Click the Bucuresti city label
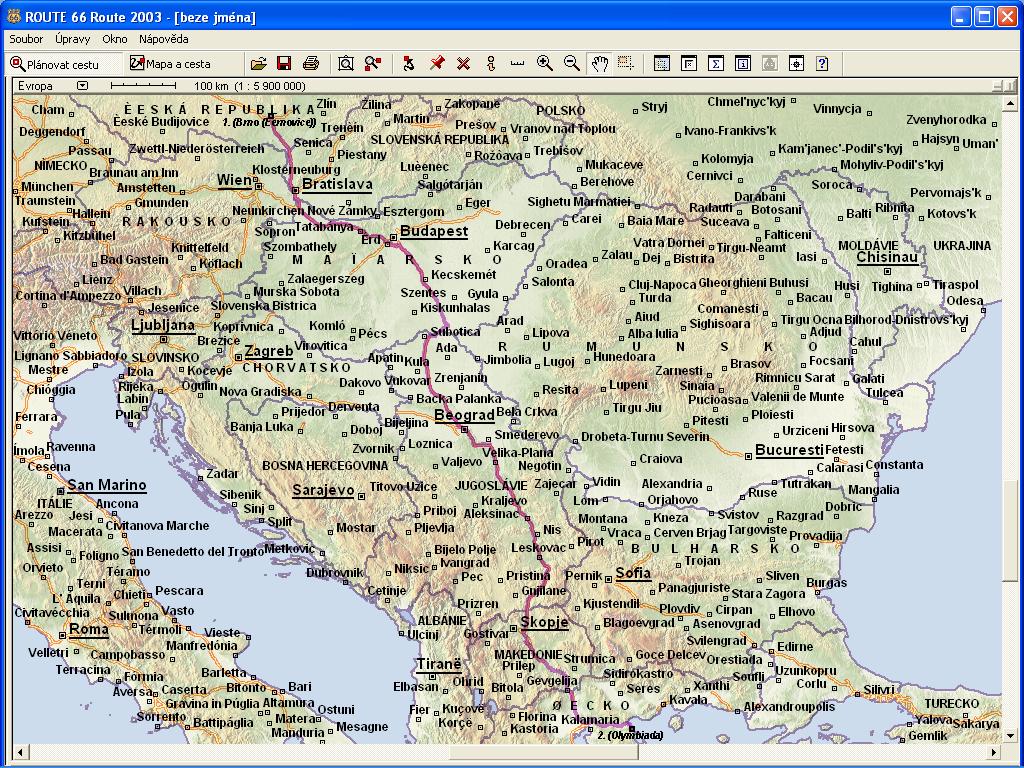This screenshot has height=768, width=1024. click(x=790, y=450)
